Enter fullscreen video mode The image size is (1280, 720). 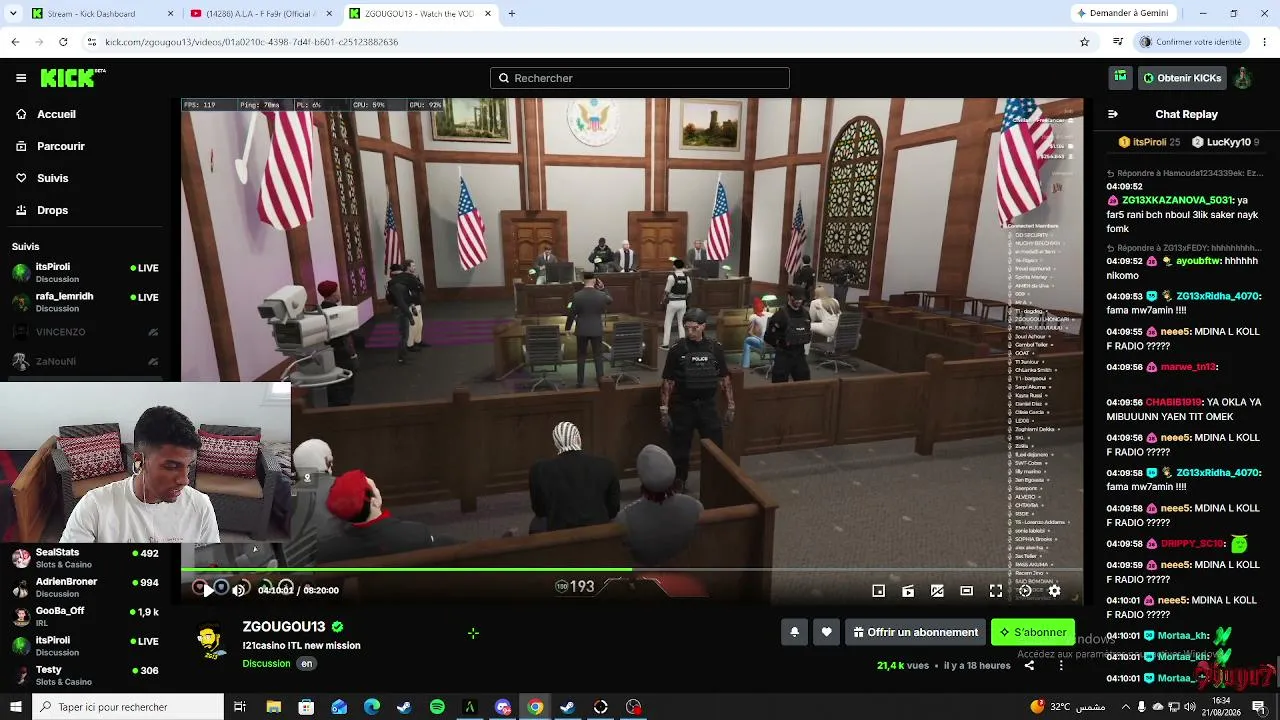click(x=996, y=591)
